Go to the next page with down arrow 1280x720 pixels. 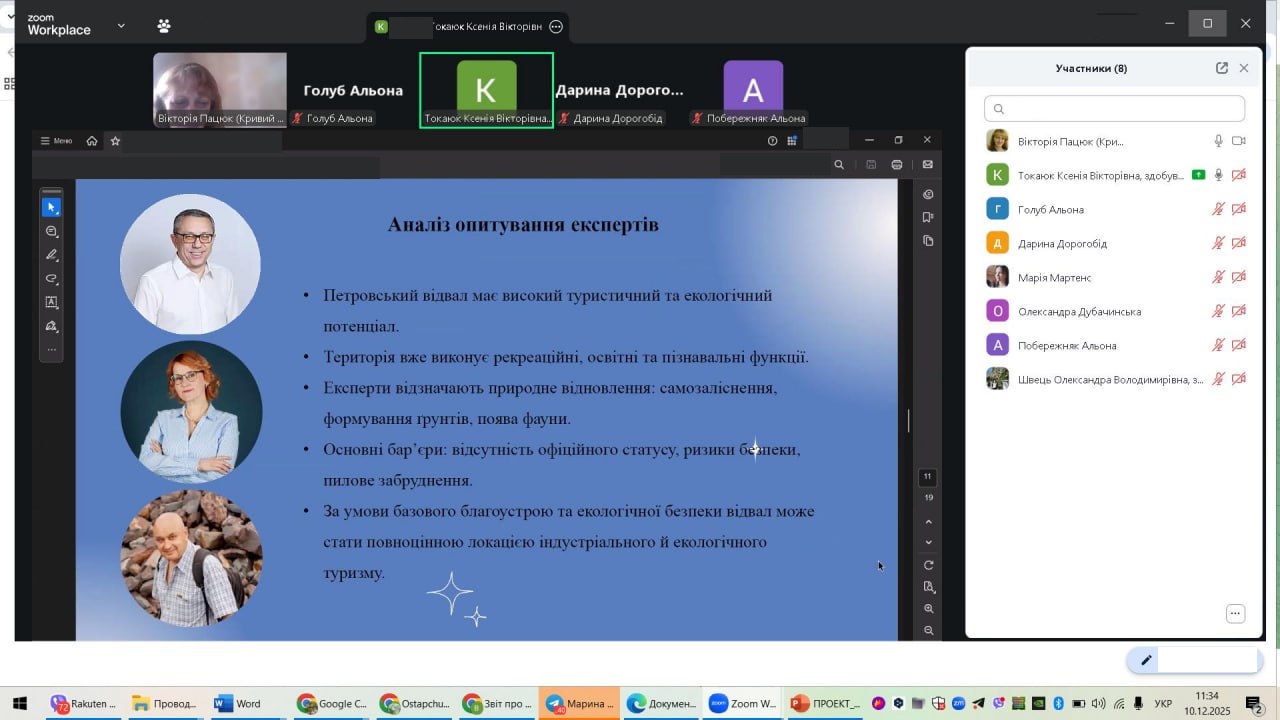click(x=929, y=543)
